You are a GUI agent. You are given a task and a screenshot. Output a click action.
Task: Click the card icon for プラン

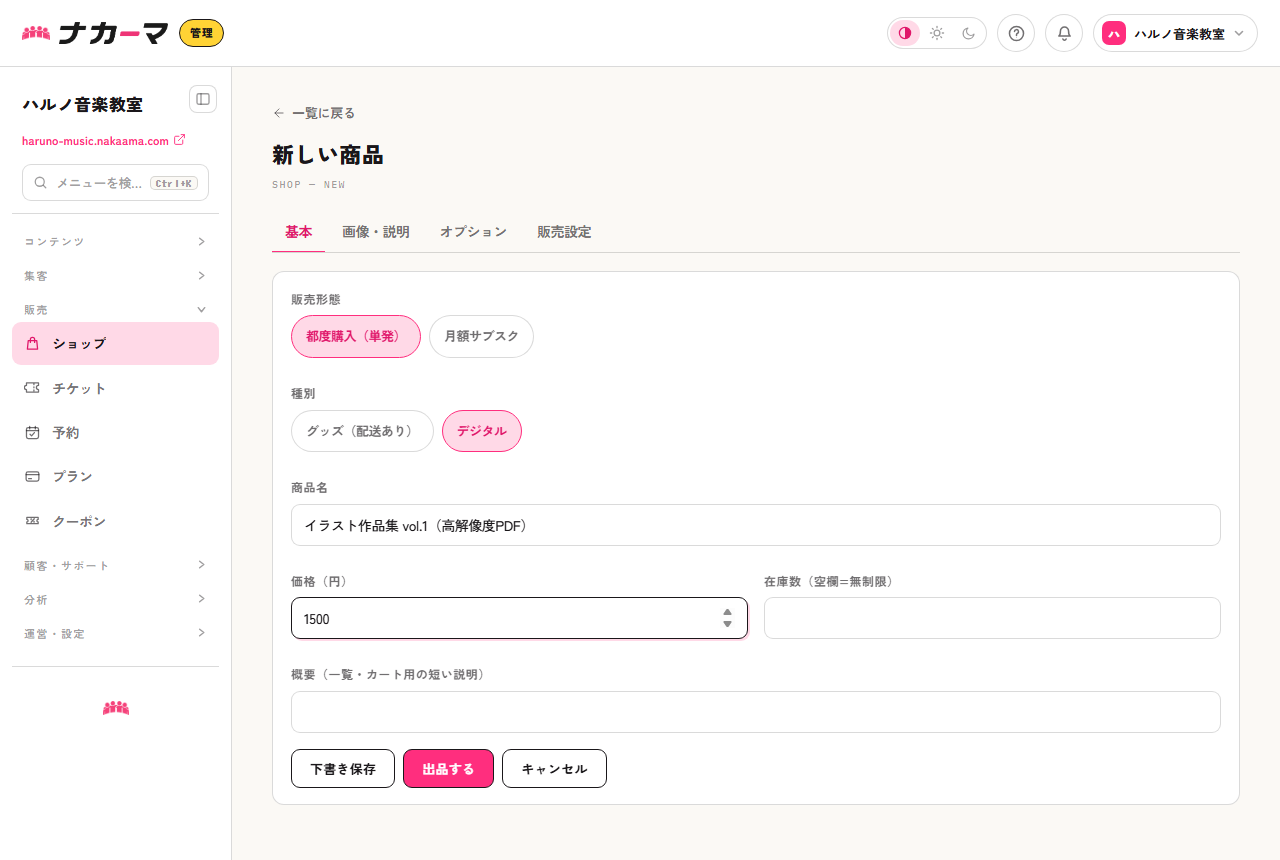point(32,476)
